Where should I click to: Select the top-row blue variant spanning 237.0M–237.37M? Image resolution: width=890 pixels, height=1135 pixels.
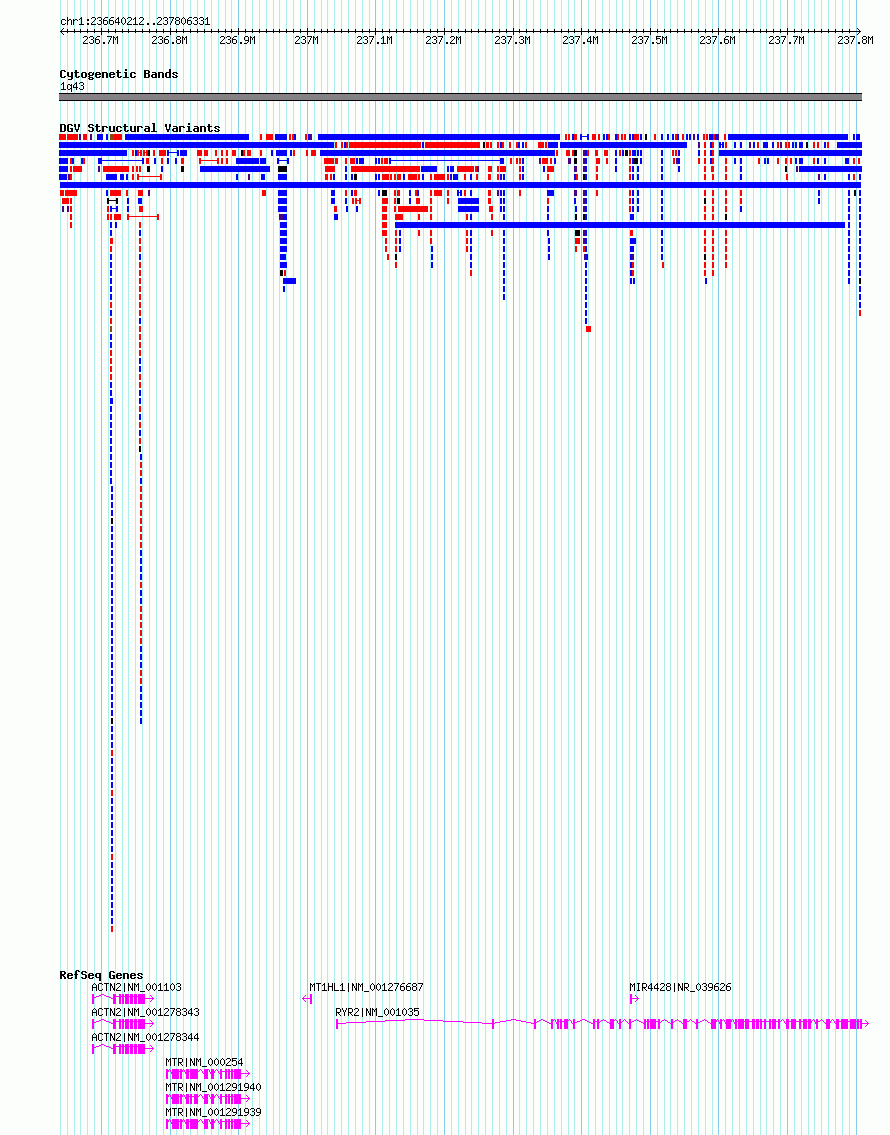point(438,137)
